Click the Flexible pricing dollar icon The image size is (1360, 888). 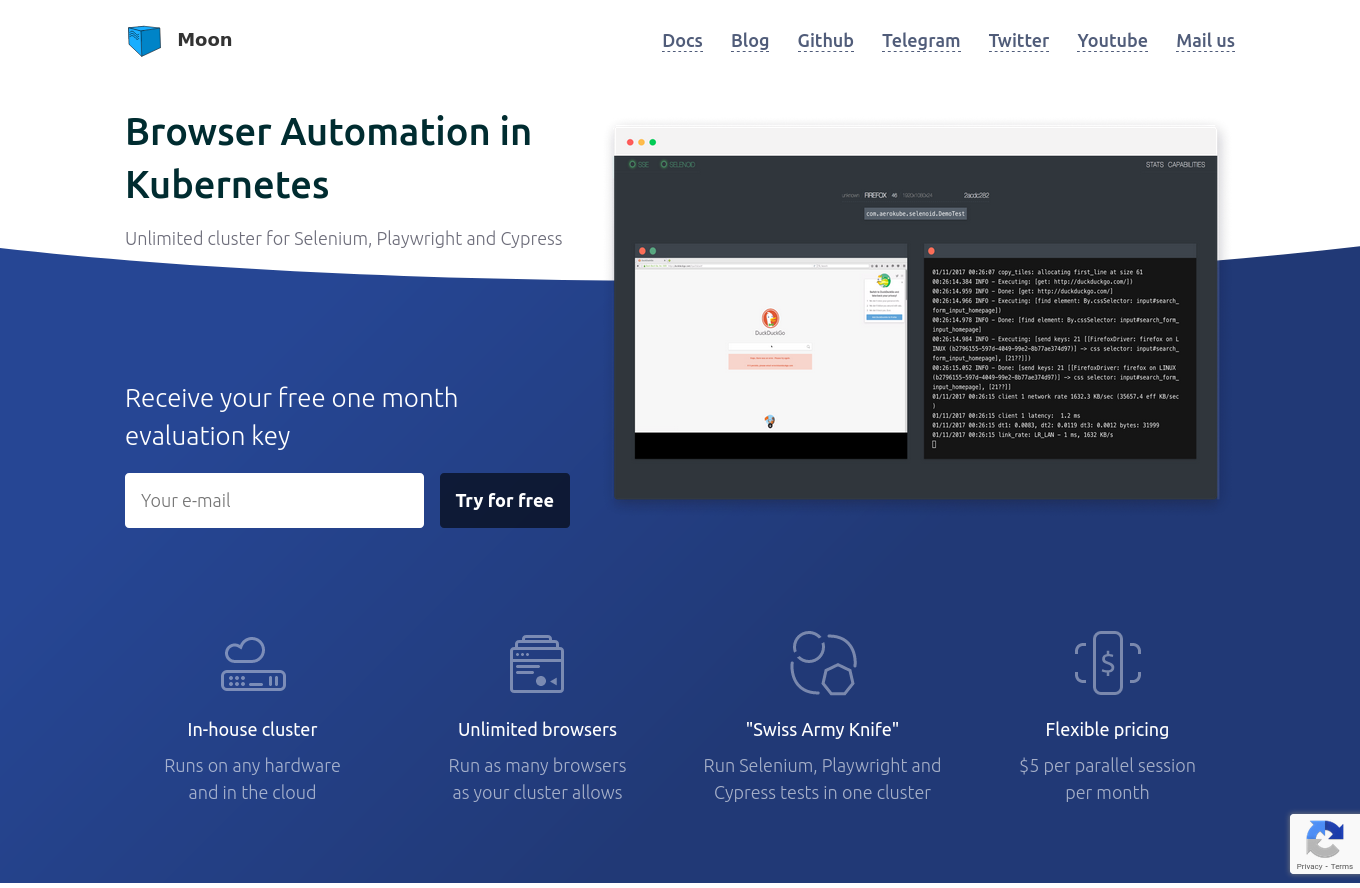tap(1107, 663)
